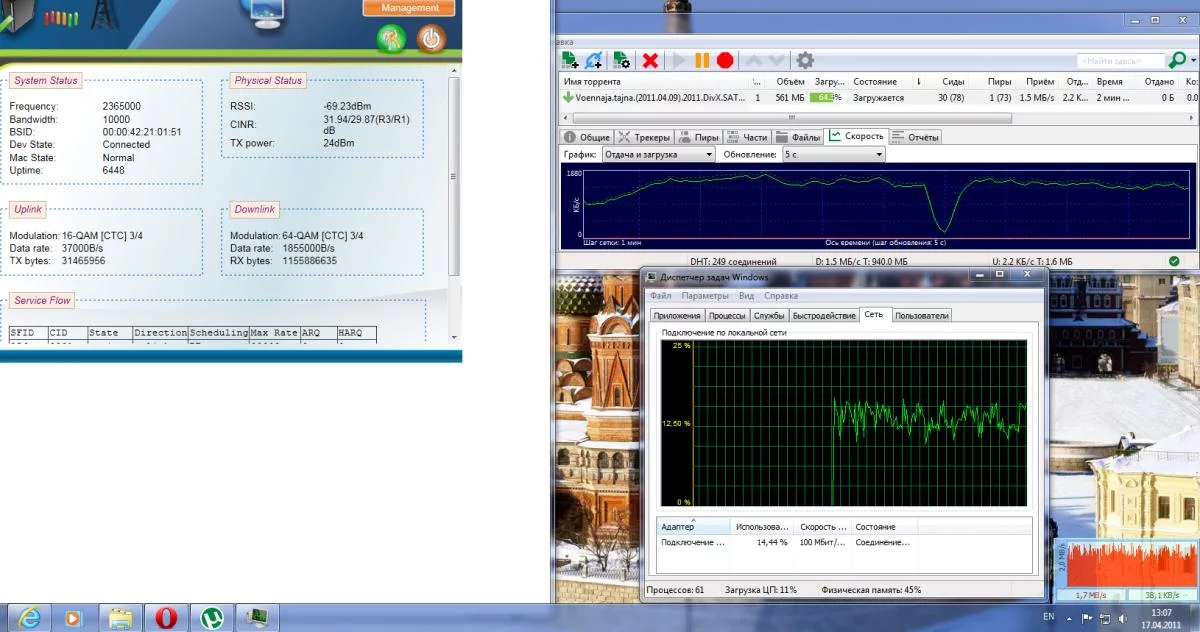Stop the torrent using red stop icon
This screenshot has width=1200, height=632.
click(725, 61)
